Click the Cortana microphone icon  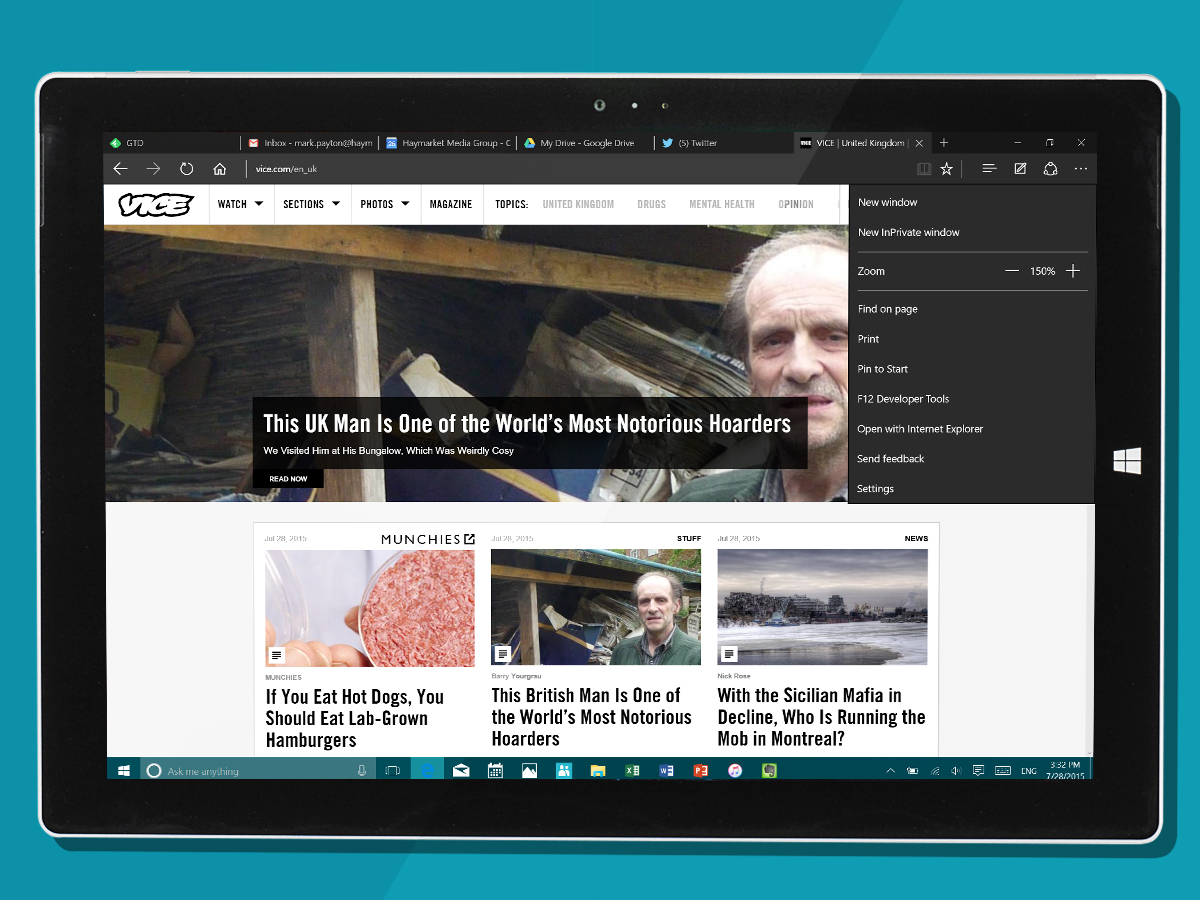click(362, 771)
